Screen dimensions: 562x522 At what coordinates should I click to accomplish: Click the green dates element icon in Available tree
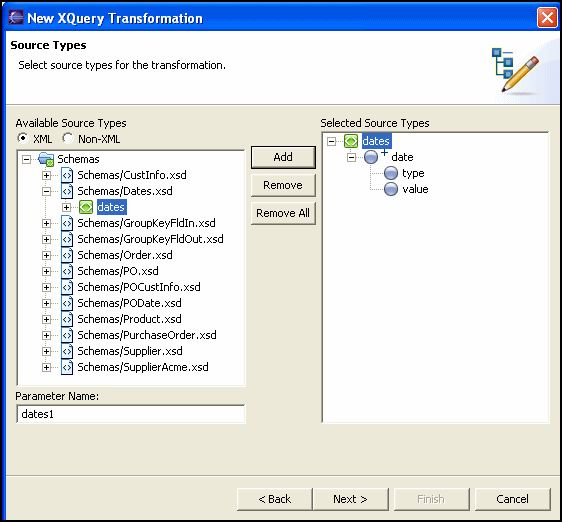[x=86, y=207]
